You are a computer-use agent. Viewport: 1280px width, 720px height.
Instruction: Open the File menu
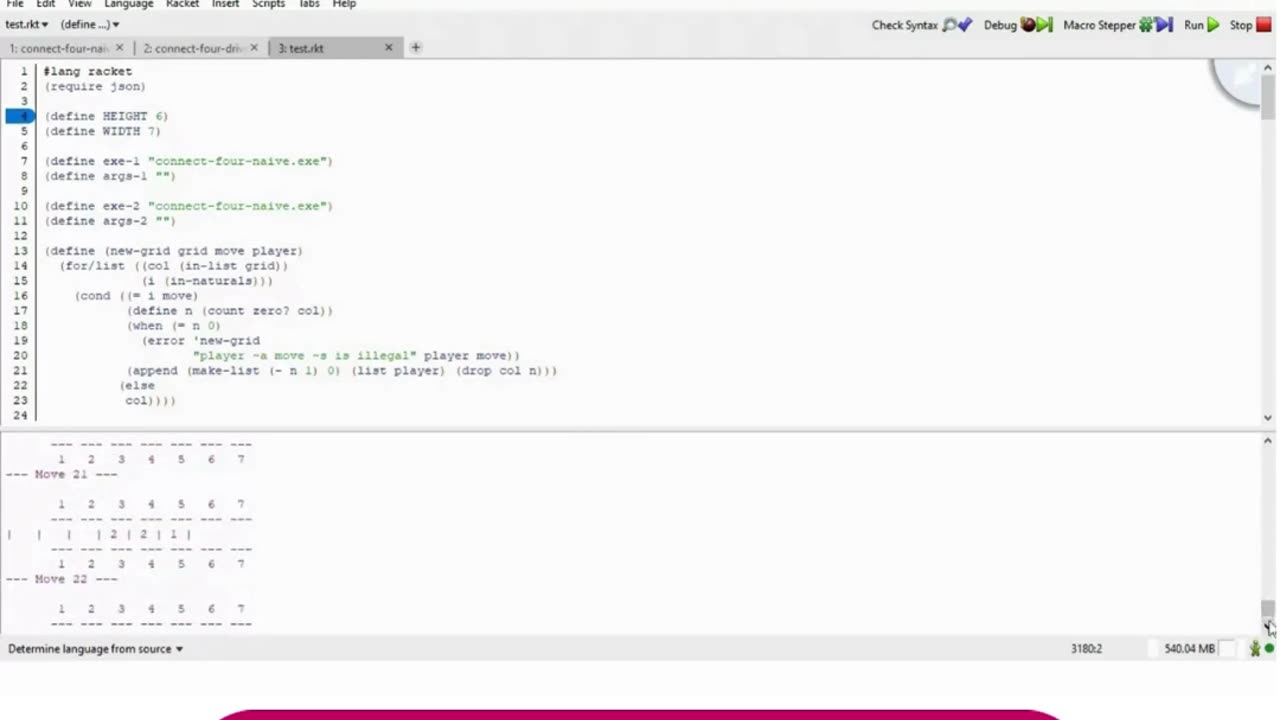pyautogui.click(x=15, y=4)
